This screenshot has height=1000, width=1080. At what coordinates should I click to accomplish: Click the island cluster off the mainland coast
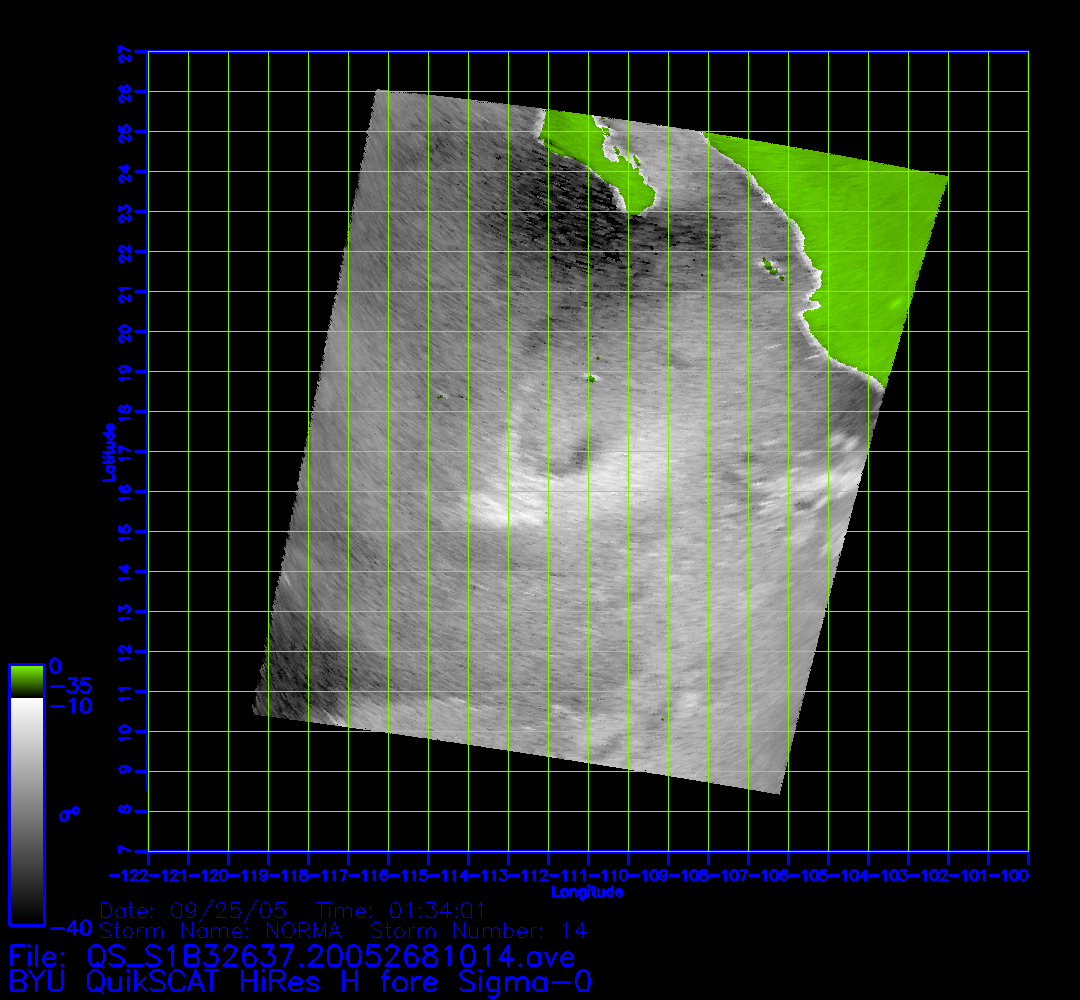(x=771, y=266)
